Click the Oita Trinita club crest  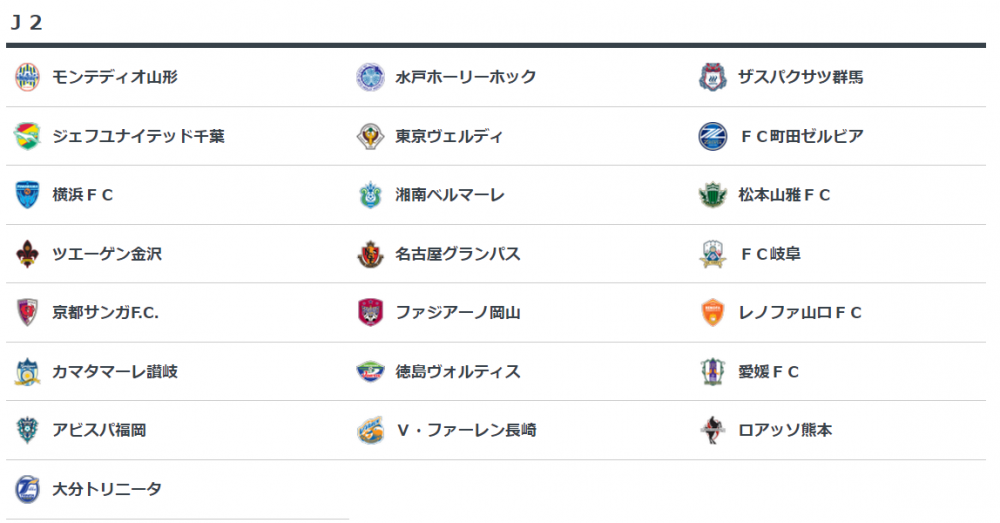click(27, 490)
